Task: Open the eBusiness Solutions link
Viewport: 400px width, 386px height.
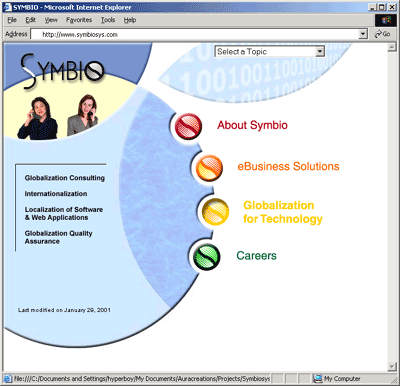Action: click(288, 166)
